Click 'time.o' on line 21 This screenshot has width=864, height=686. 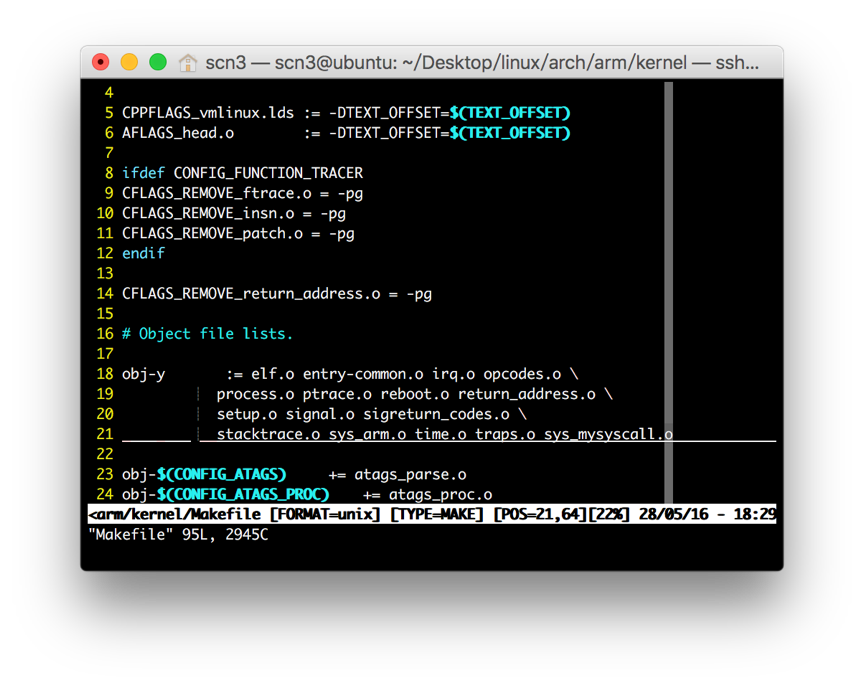pos(440,434)
